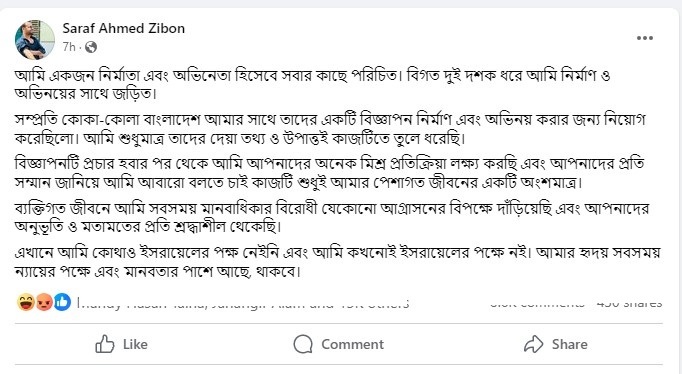The image size is (682, 374).
Task: Open the shares count link
Action: 629,304
